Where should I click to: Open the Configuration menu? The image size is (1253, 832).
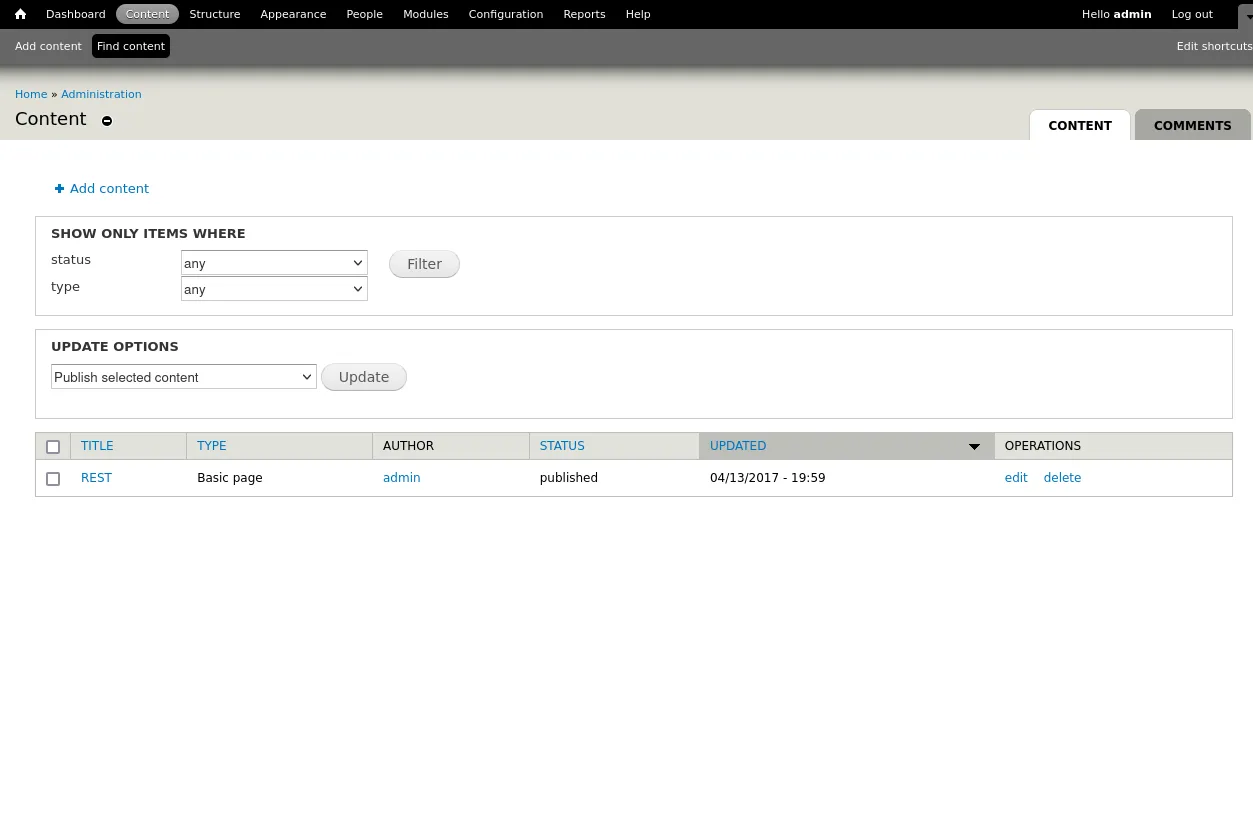(x=506, y=14)
